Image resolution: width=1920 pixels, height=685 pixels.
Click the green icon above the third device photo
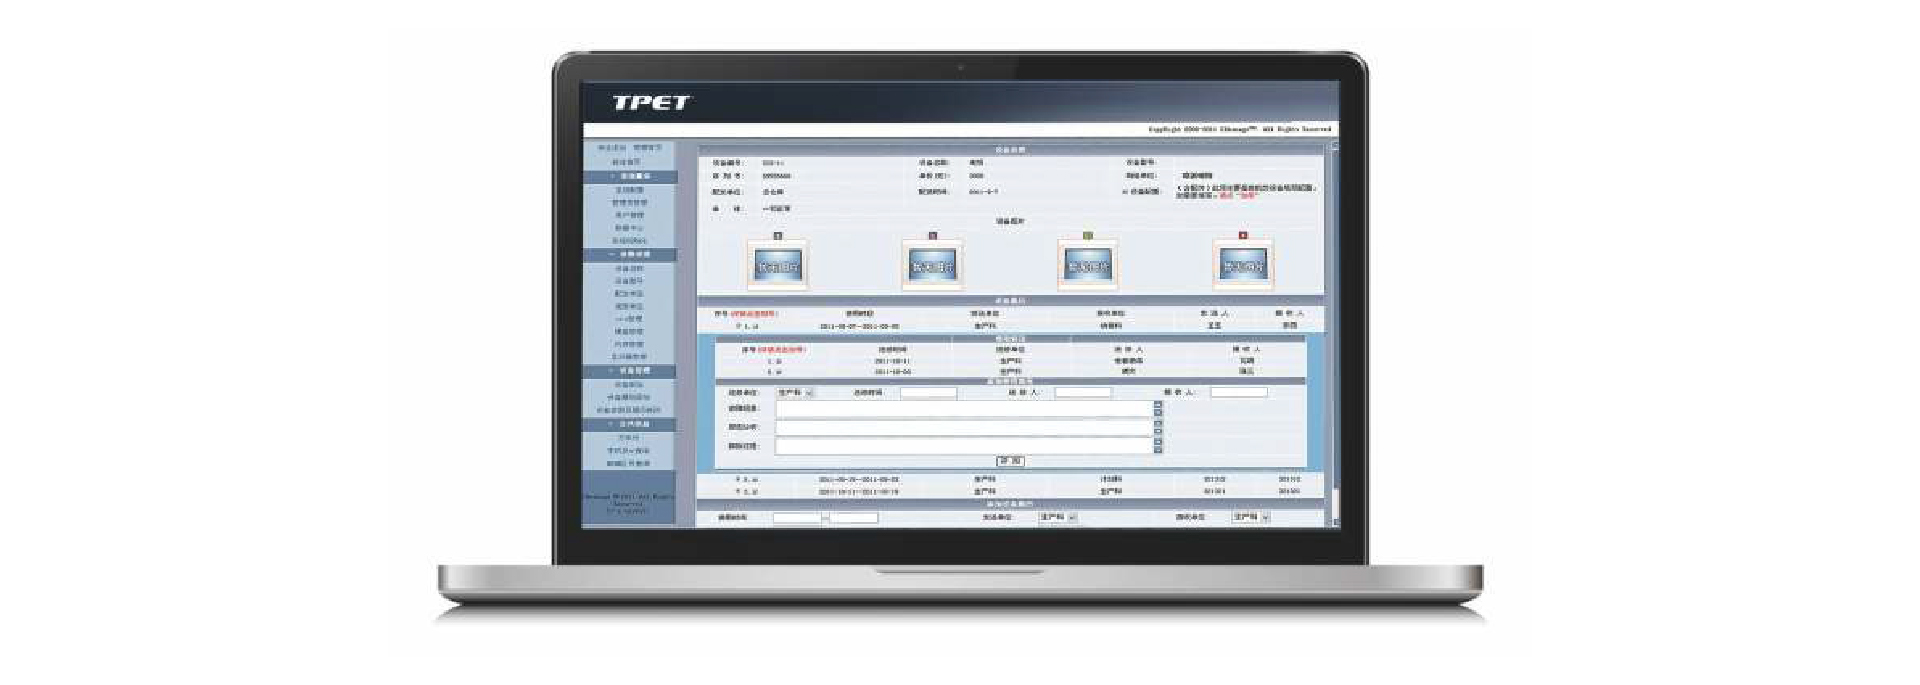(1088, 236)
